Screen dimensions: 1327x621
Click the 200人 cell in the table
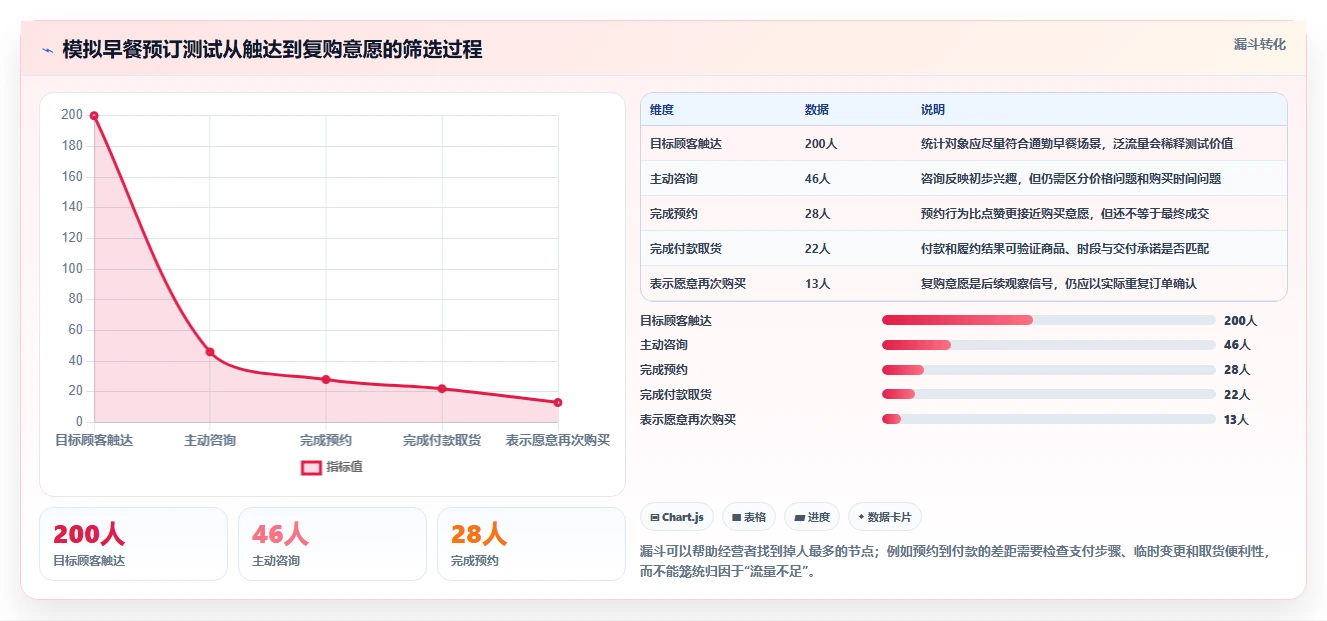coord(821,144)
